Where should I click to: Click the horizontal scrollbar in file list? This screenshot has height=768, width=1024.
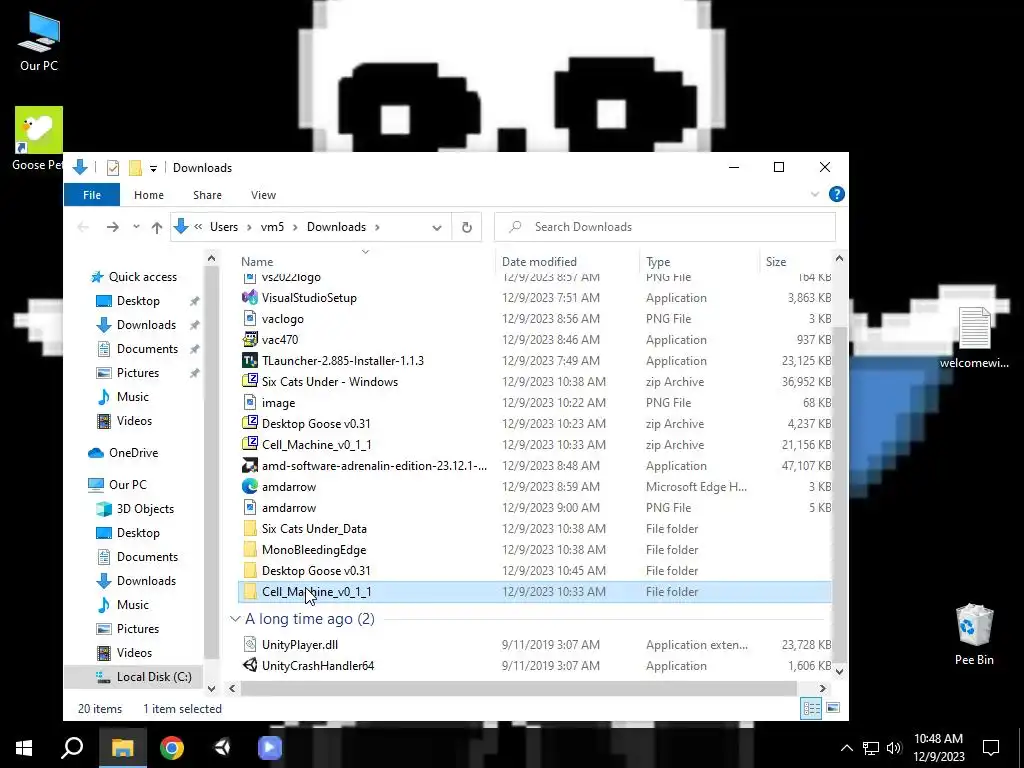(519, 688)
